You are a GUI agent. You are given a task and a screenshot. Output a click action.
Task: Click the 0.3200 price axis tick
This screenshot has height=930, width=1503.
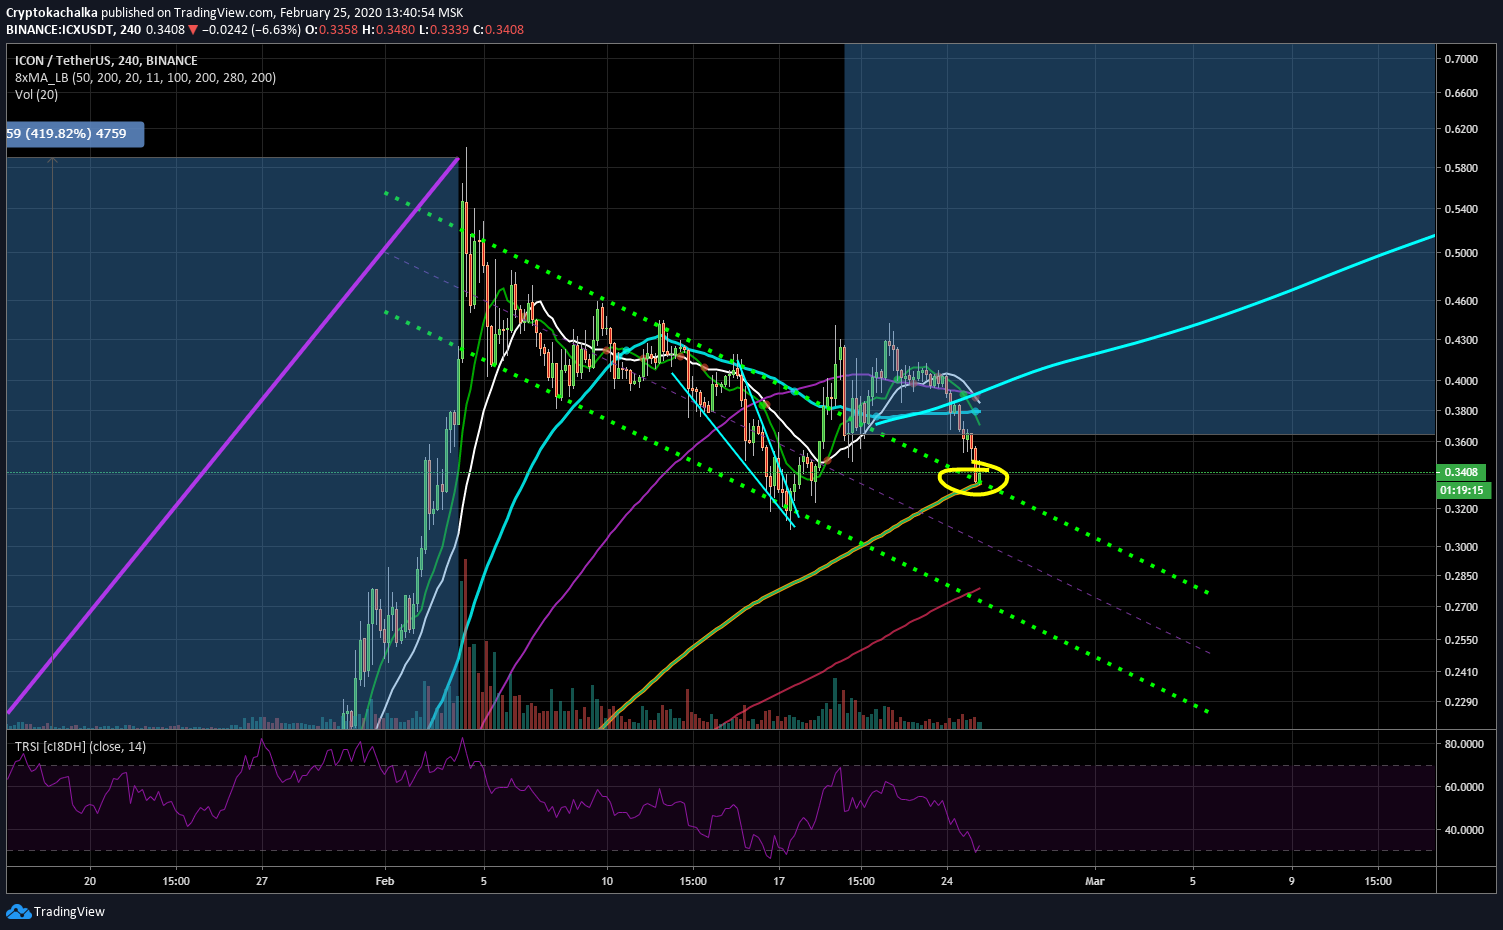click(x=1461, y=509)
